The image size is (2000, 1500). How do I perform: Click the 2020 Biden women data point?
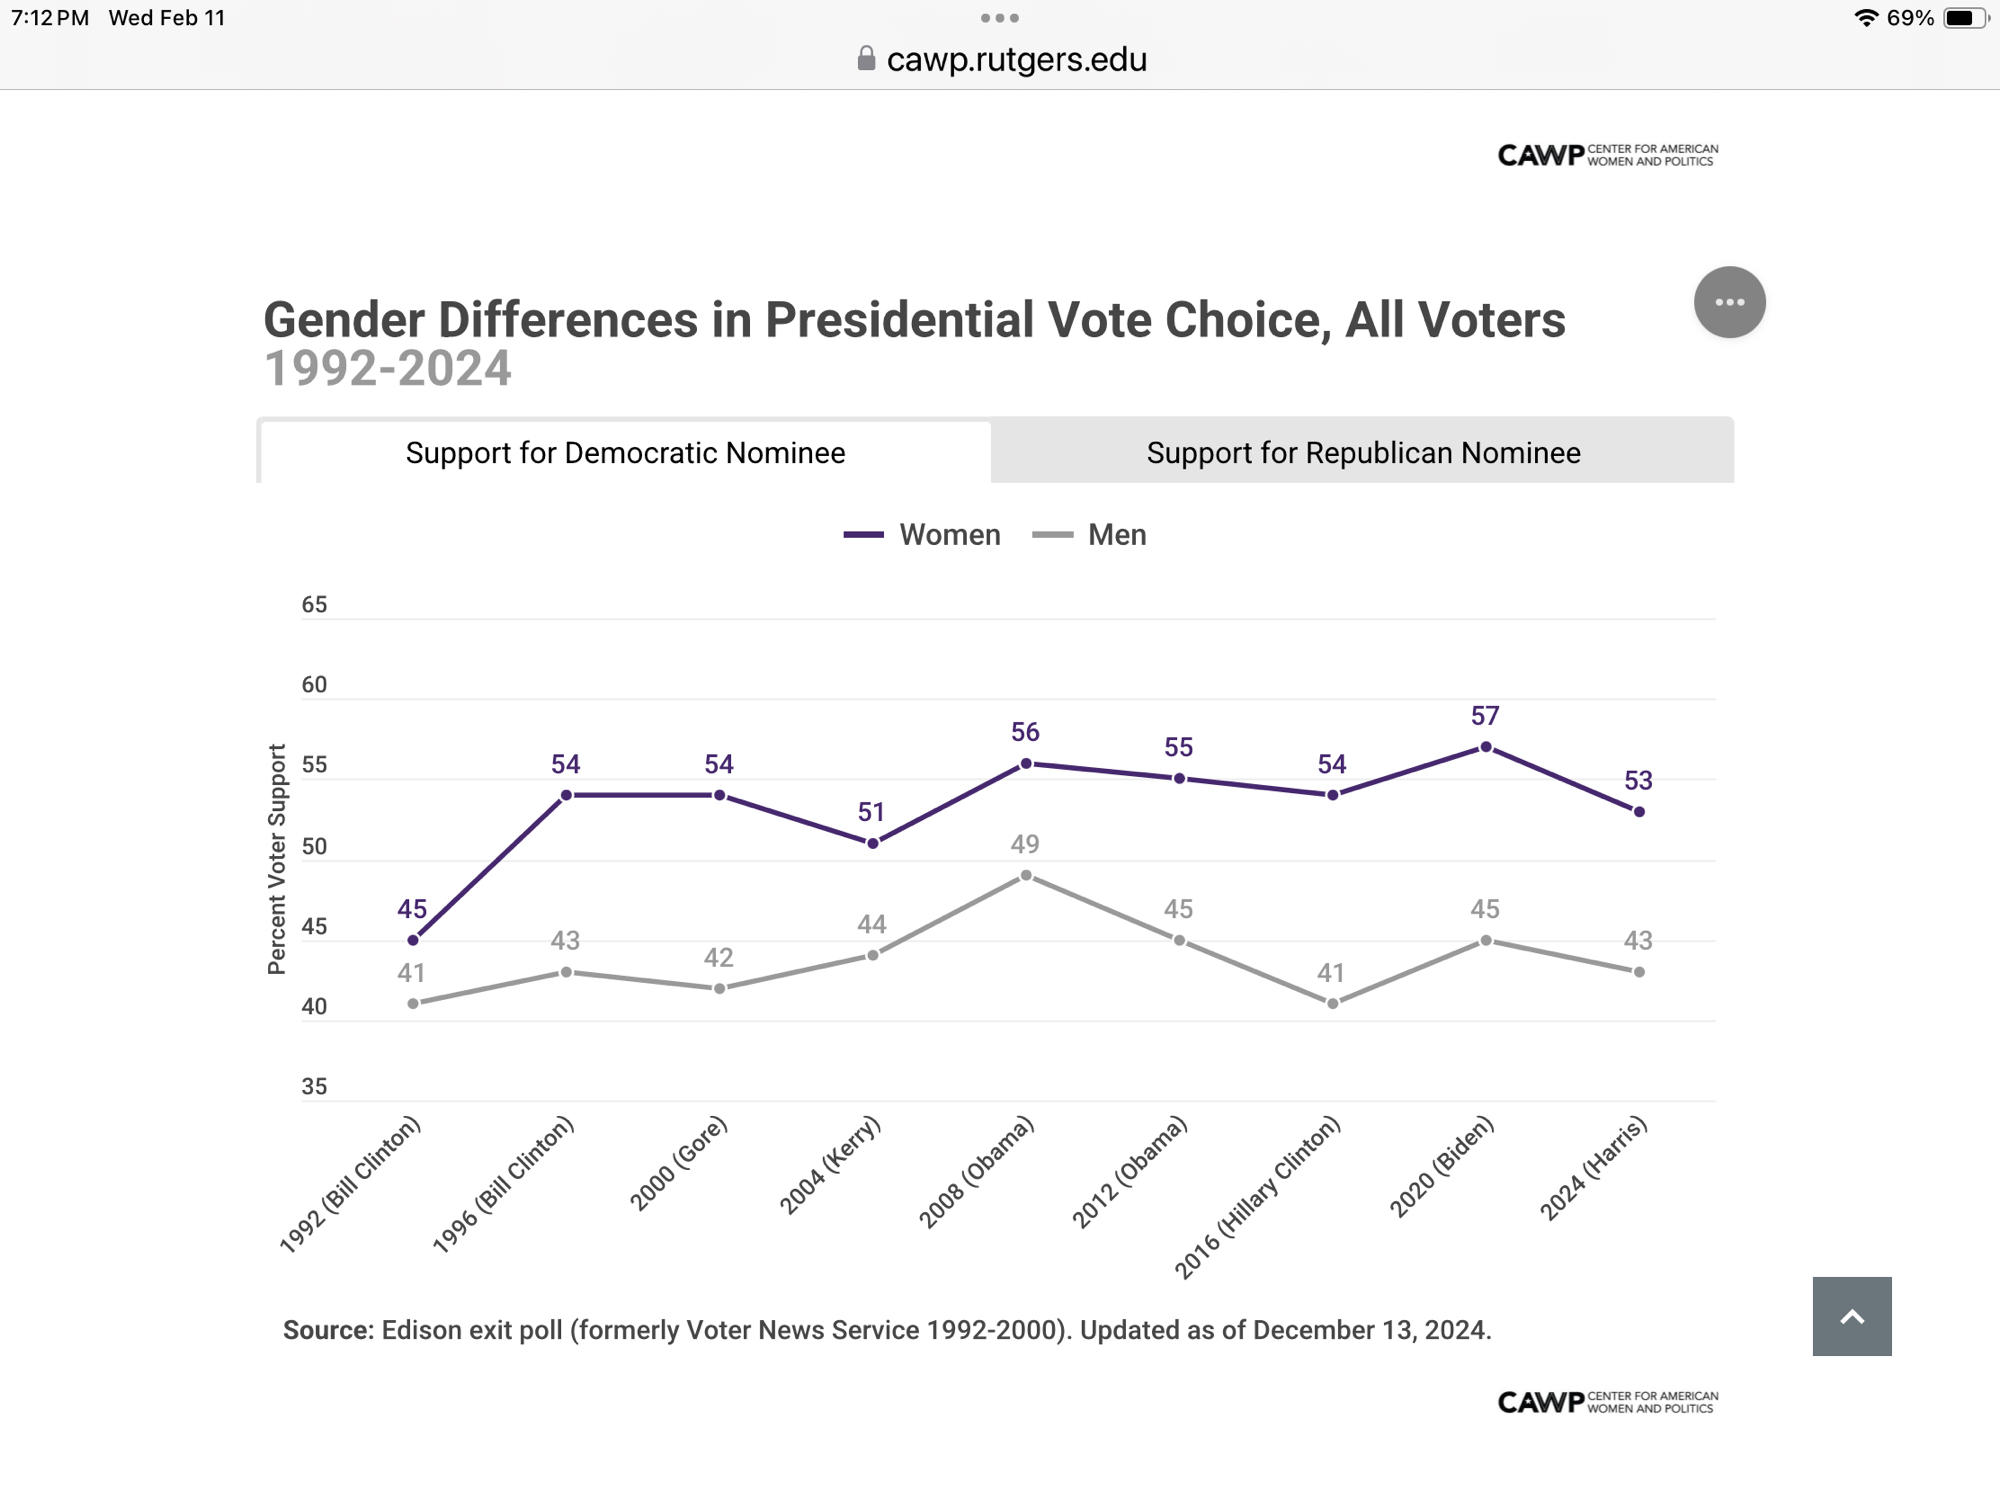click(x=1486, y=747)
